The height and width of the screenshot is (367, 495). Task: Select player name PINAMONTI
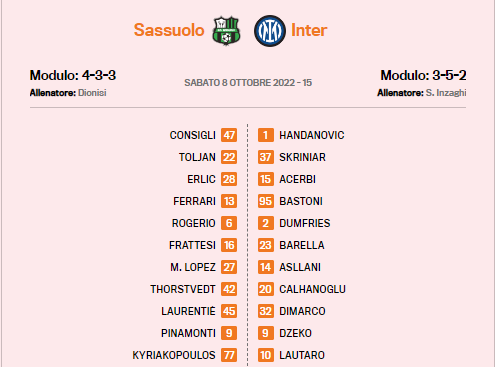click(188, 333)
